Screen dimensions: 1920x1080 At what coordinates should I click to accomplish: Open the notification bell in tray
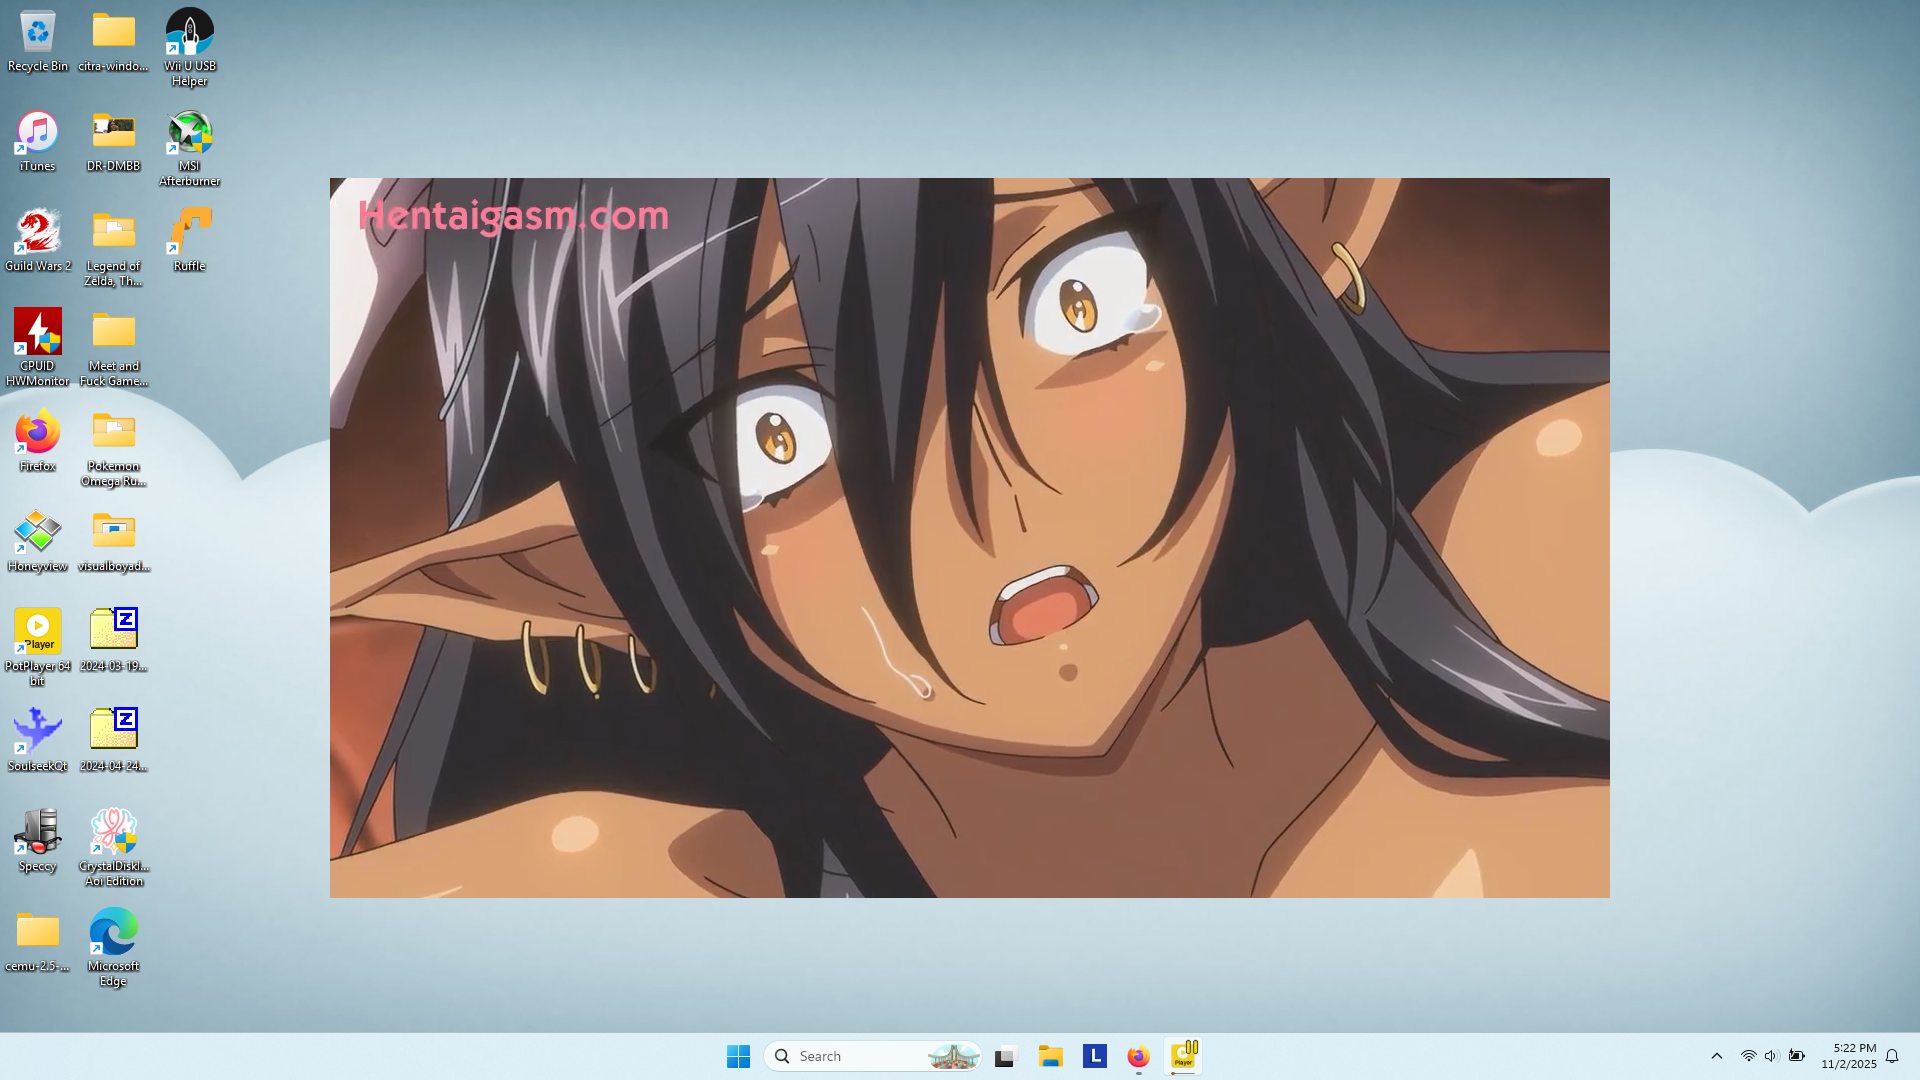pyautogui.click(x=1892, y=1056)
